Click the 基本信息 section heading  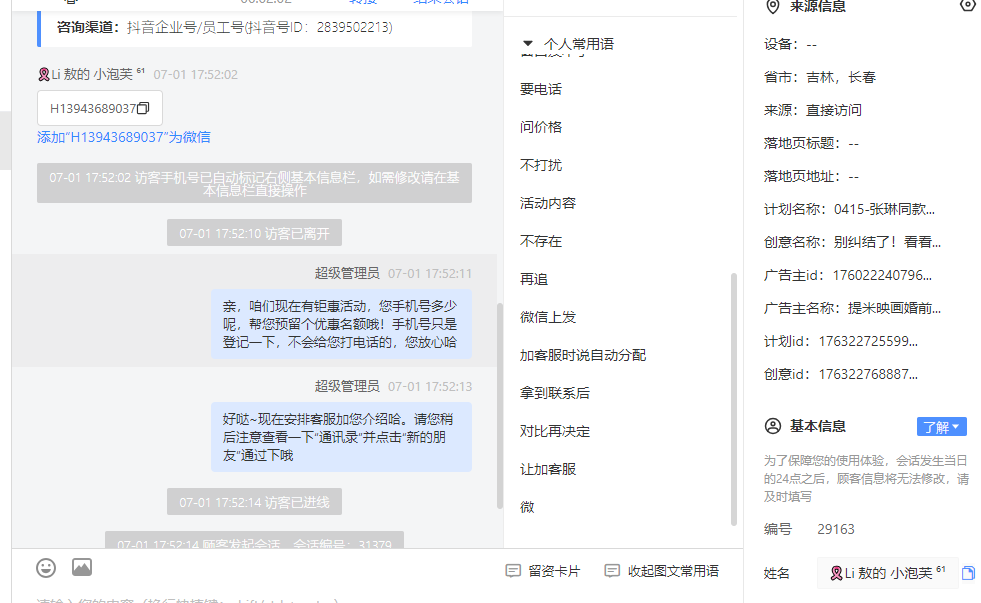[817, 427]
